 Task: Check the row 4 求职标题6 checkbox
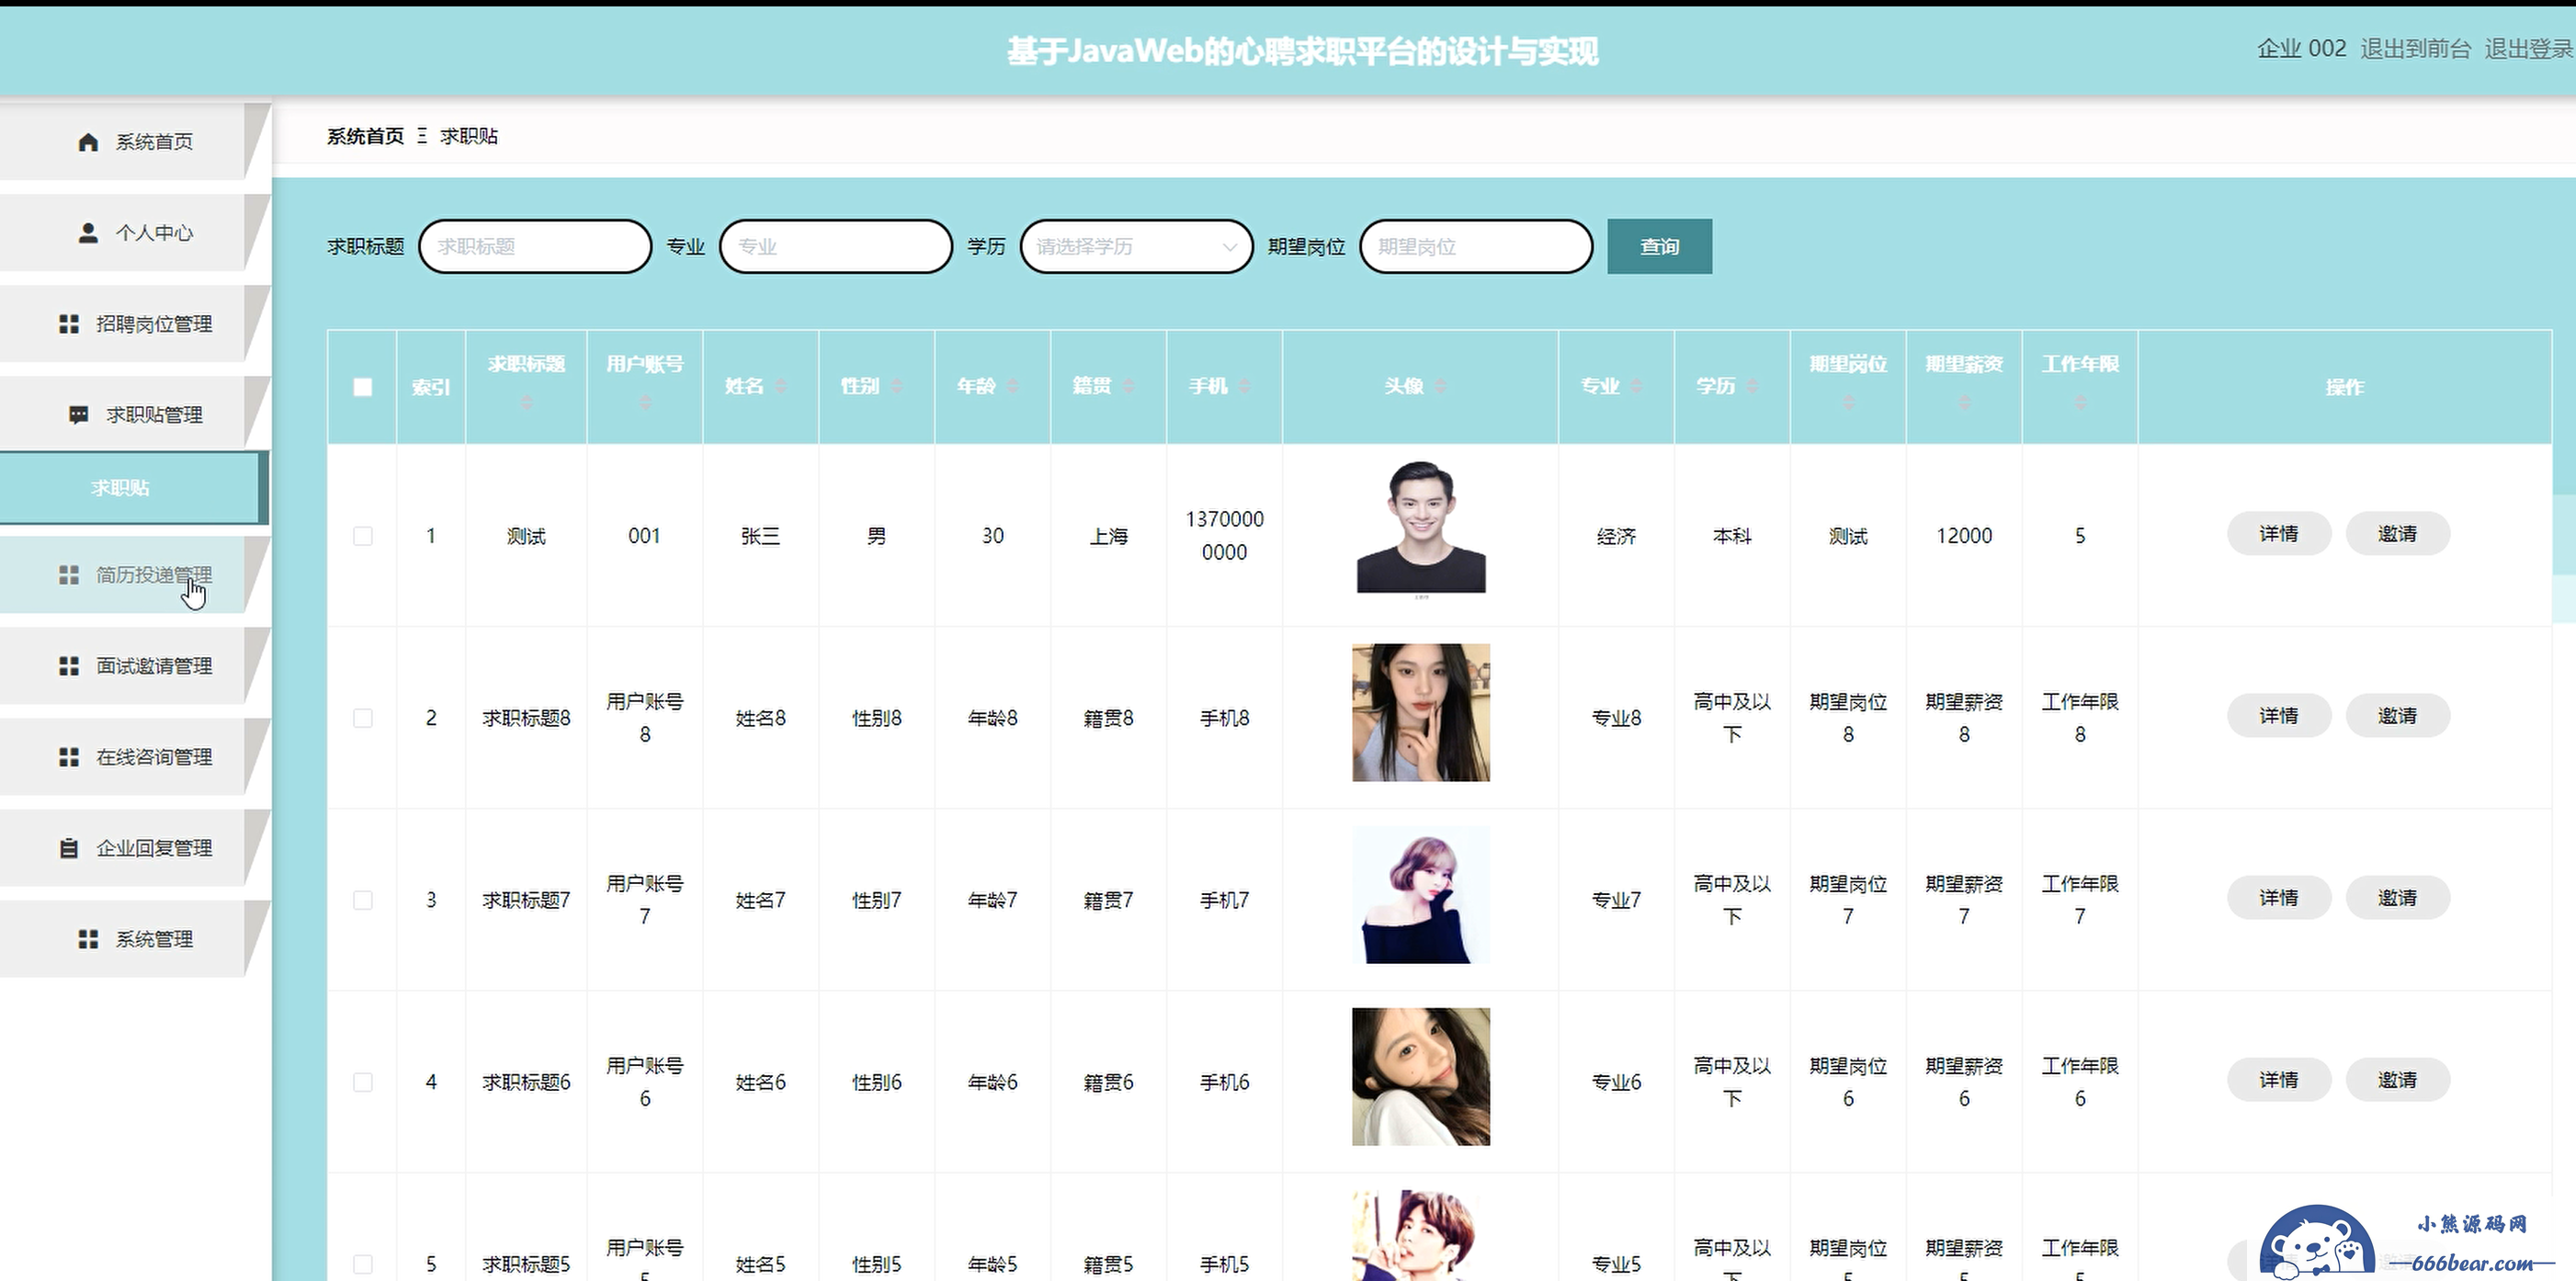pos(363,1082)
